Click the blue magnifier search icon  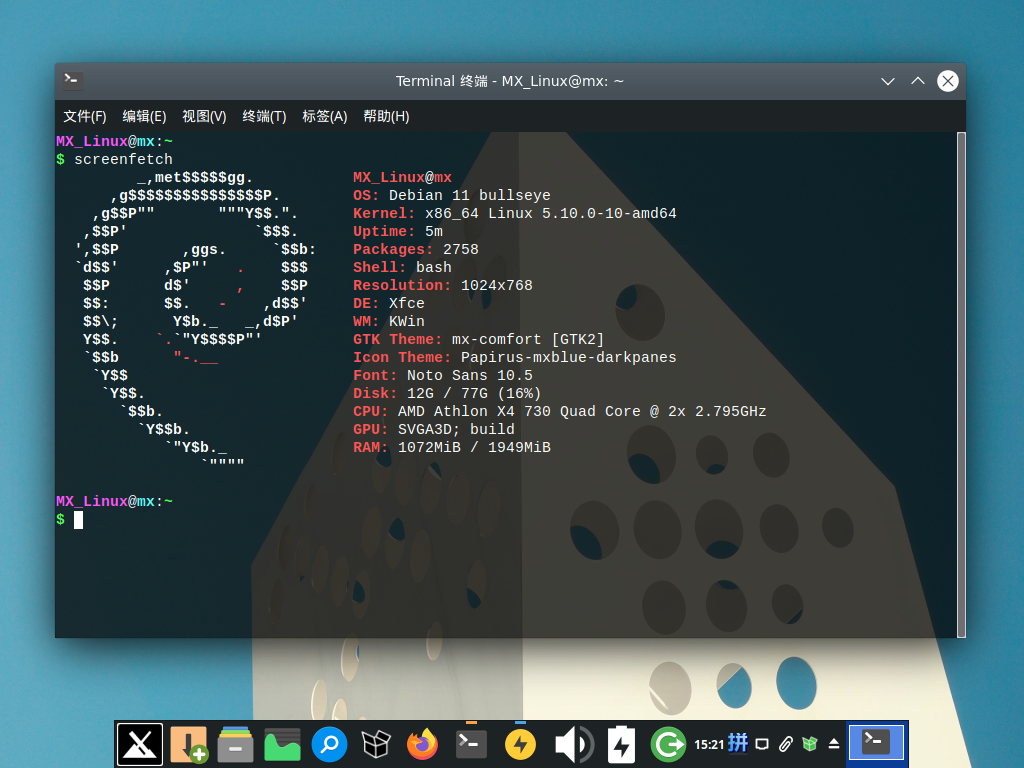tap(329, 744)
